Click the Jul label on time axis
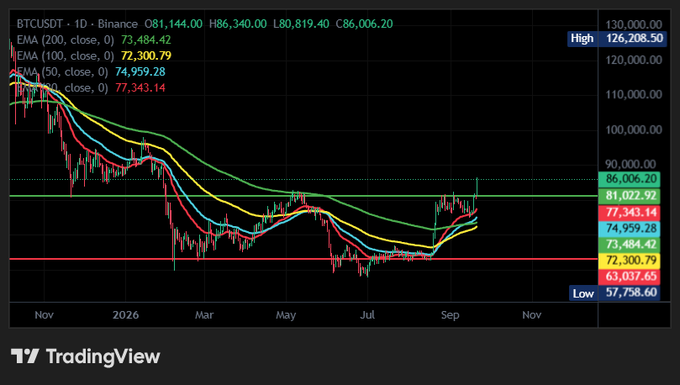Image resolution: width=680 pixels, height=385 pixels. [x=367, y=315]
